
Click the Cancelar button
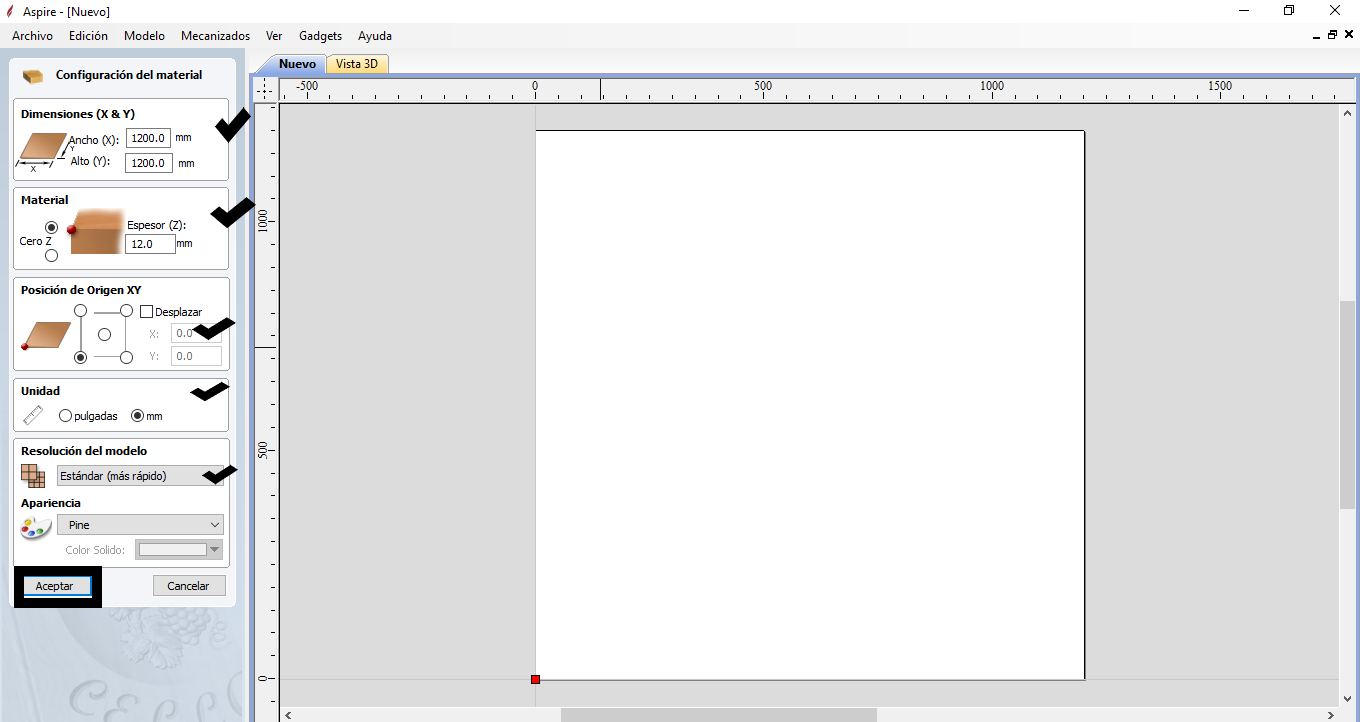coord(189,586)
